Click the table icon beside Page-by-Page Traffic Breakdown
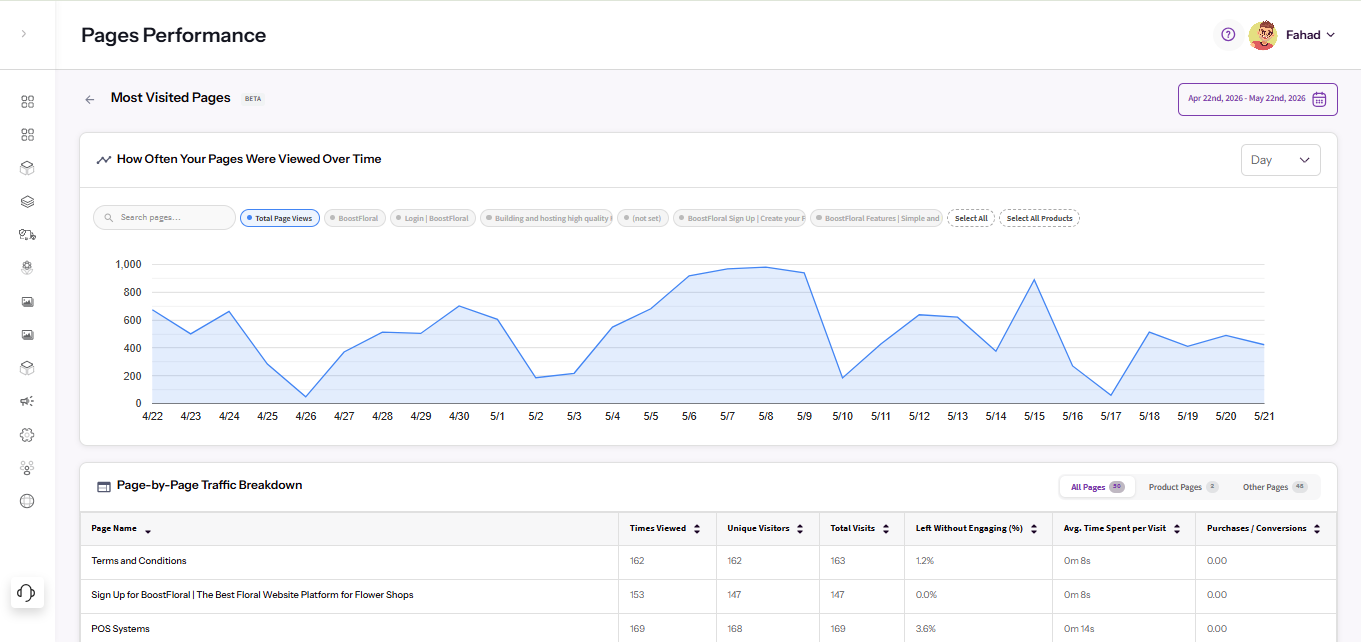The image size is (1361, 642). click(x=103, y=486)
